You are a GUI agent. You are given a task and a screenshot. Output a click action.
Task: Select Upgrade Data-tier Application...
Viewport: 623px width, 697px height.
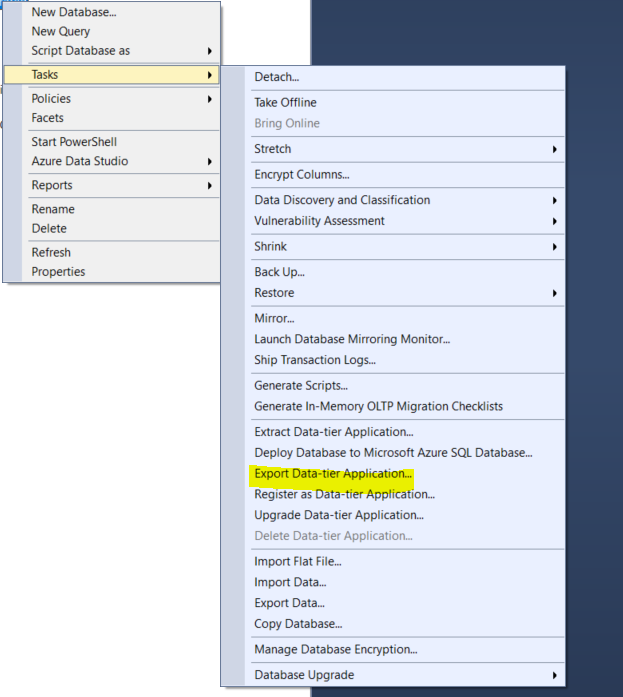(393, 515)
